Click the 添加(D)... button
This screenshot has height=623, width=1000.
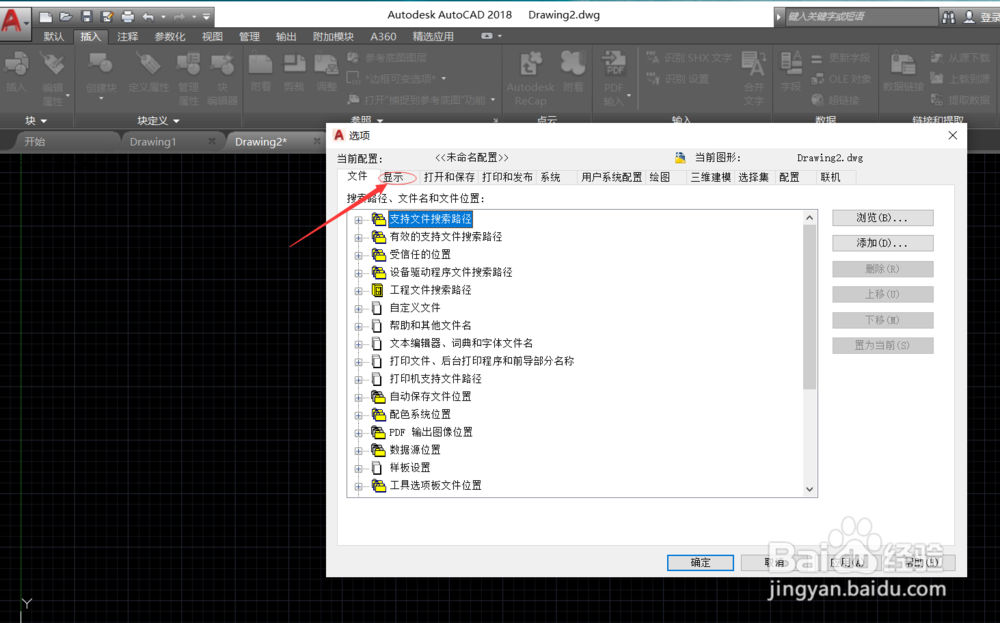click(883, 244)
